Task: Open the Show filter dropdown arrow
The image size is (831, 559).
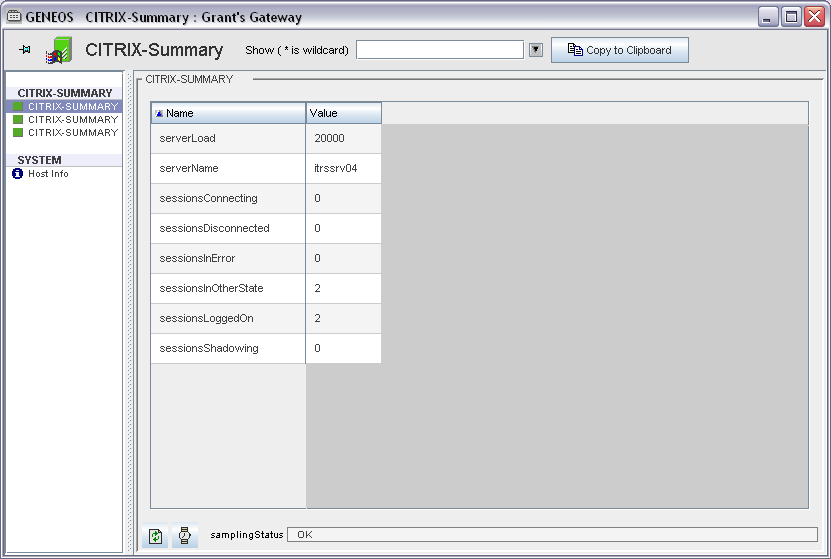Action: [535, 50]
